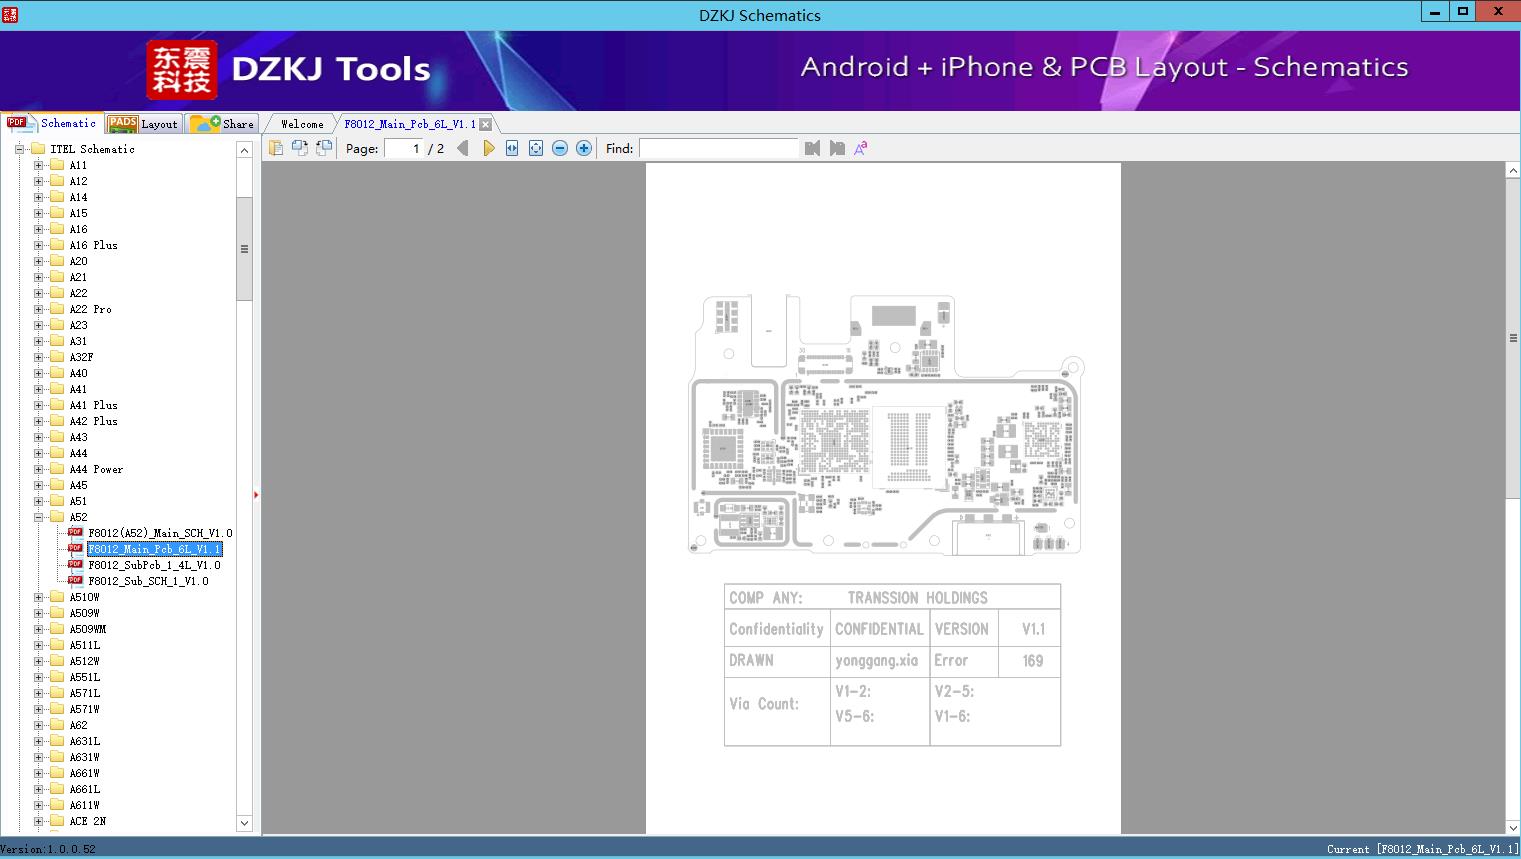Go to previous page arrow
This screenshot has width=1521, height=859.
pyautogui.click(x=462, y=148)
